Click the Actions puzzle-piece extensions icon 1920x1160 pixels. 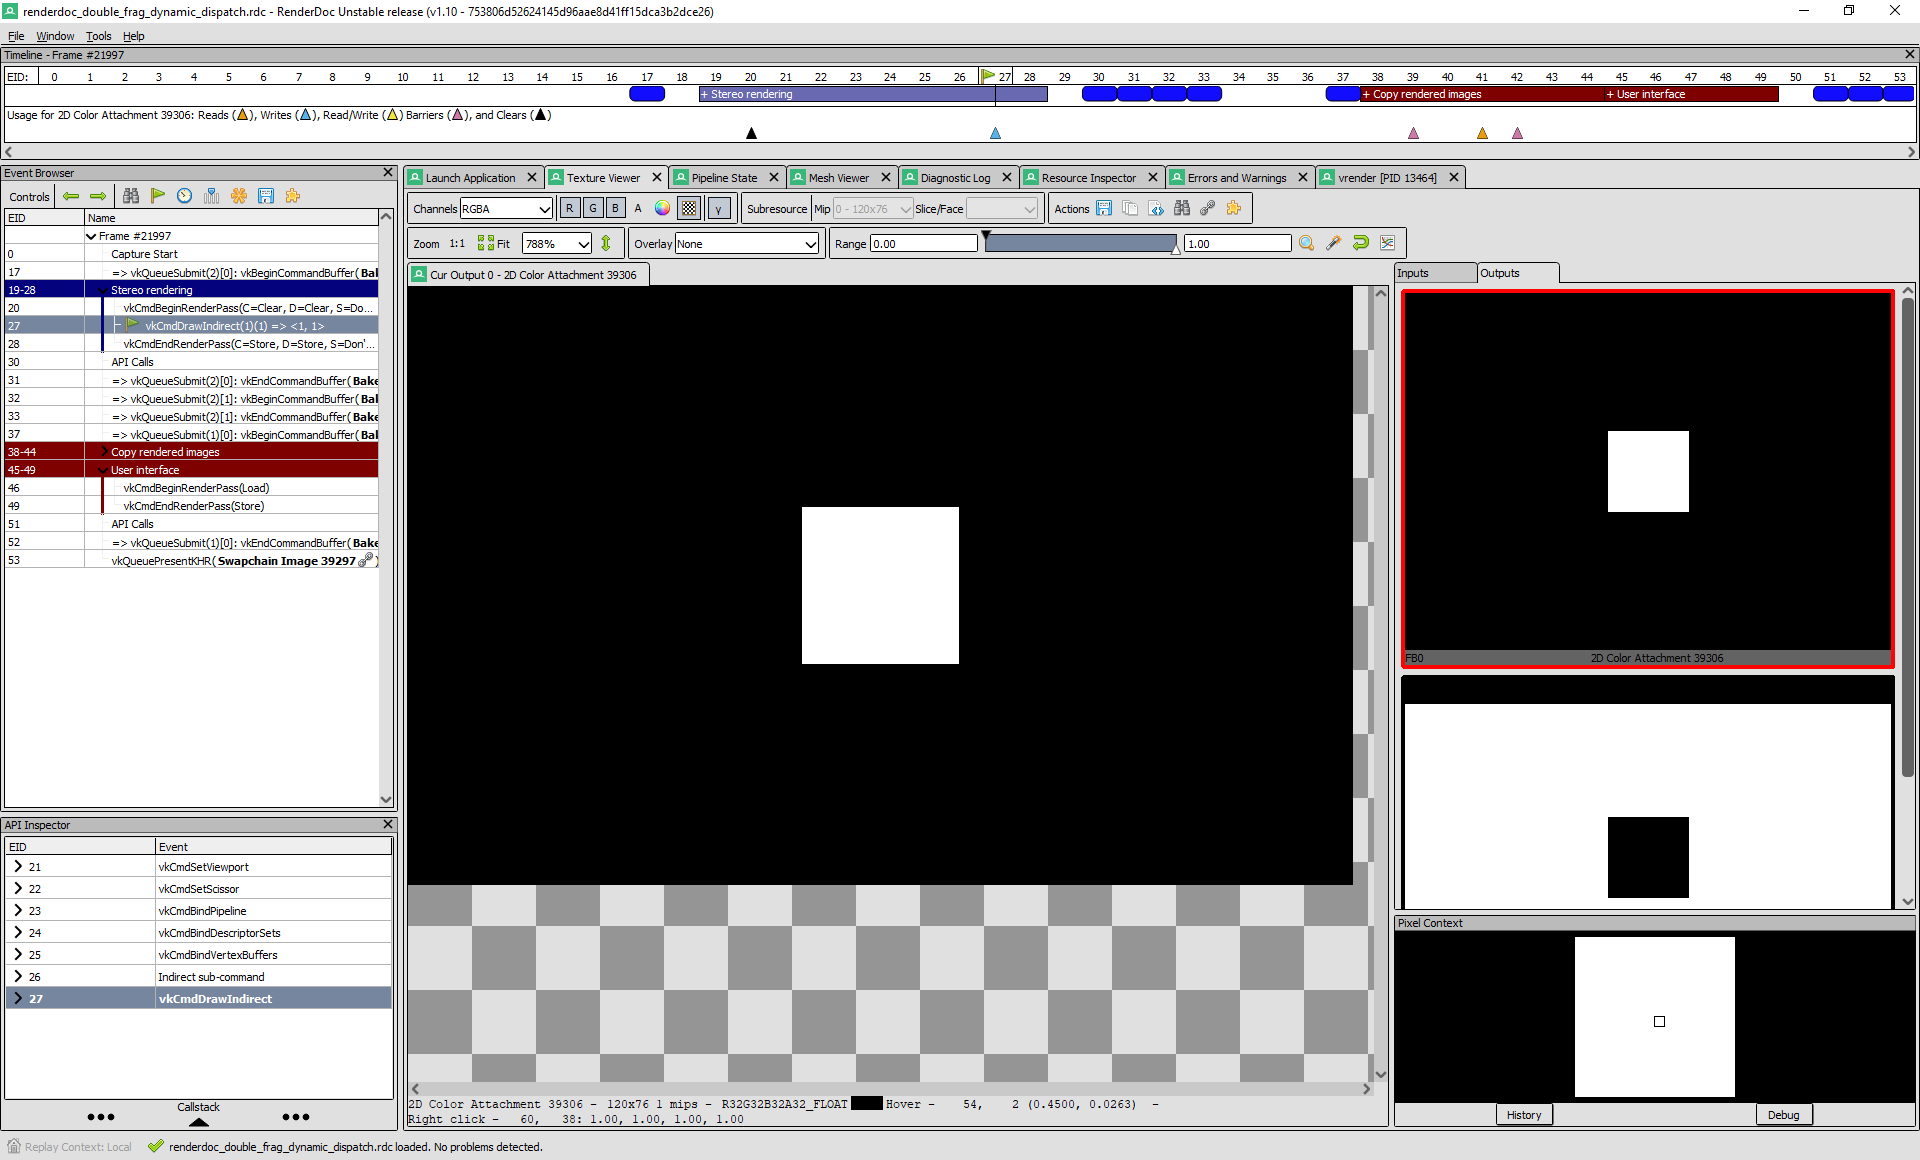[1234, 208]
